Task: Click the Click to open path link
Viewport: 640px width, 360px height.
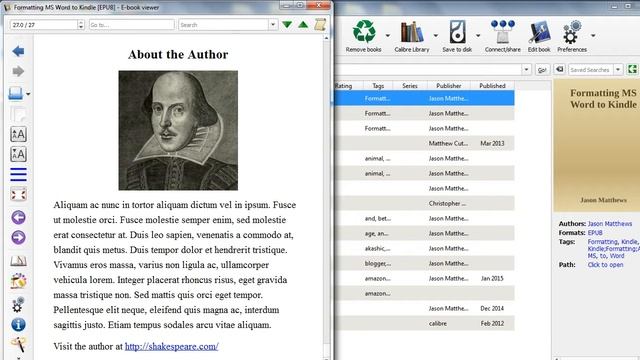Action: tap(605, 264)
